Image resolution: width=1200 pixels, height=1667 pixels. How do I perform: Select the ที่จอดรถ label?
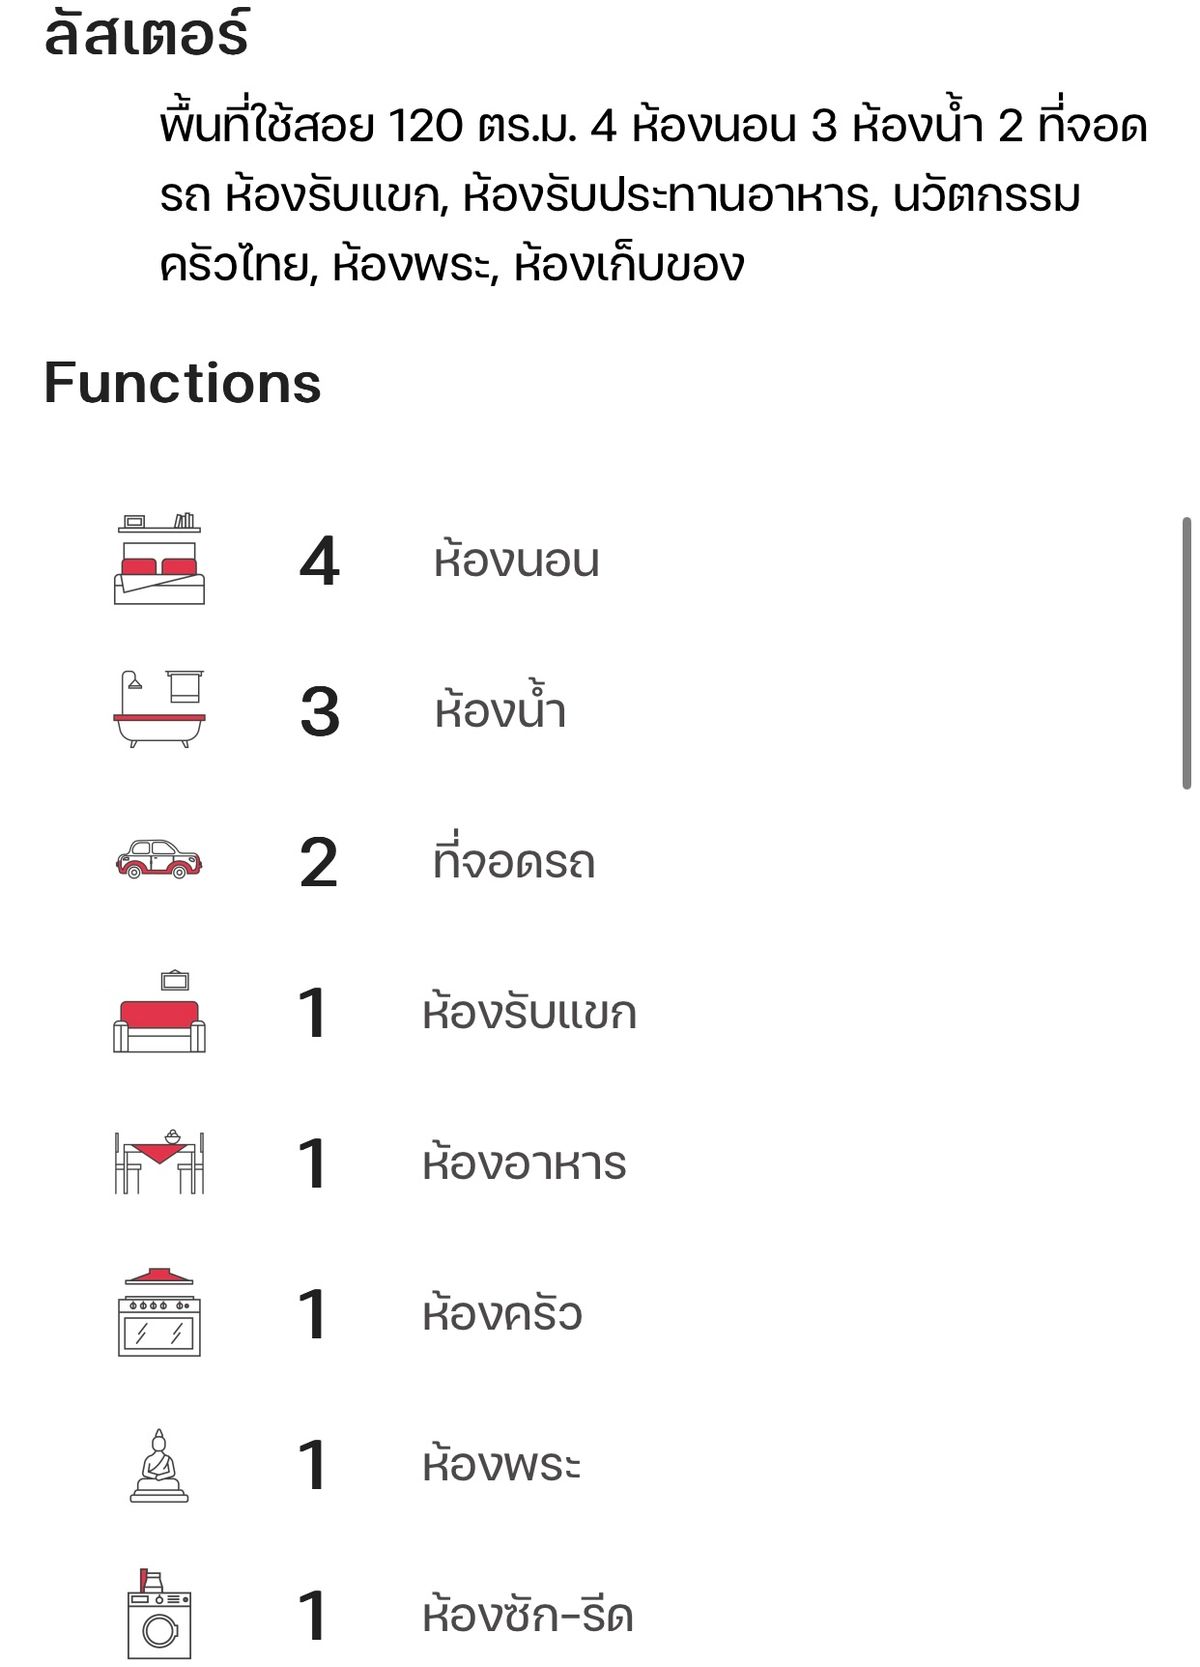coord(513,862)
